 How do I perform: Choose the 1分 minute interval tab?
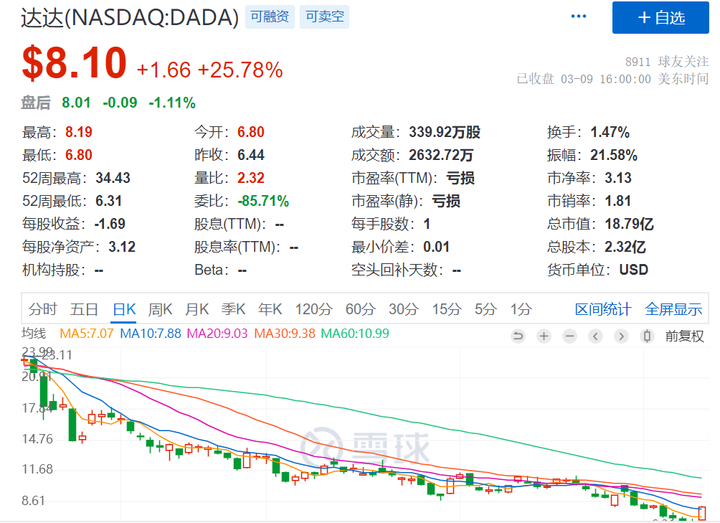pos(521,309)
